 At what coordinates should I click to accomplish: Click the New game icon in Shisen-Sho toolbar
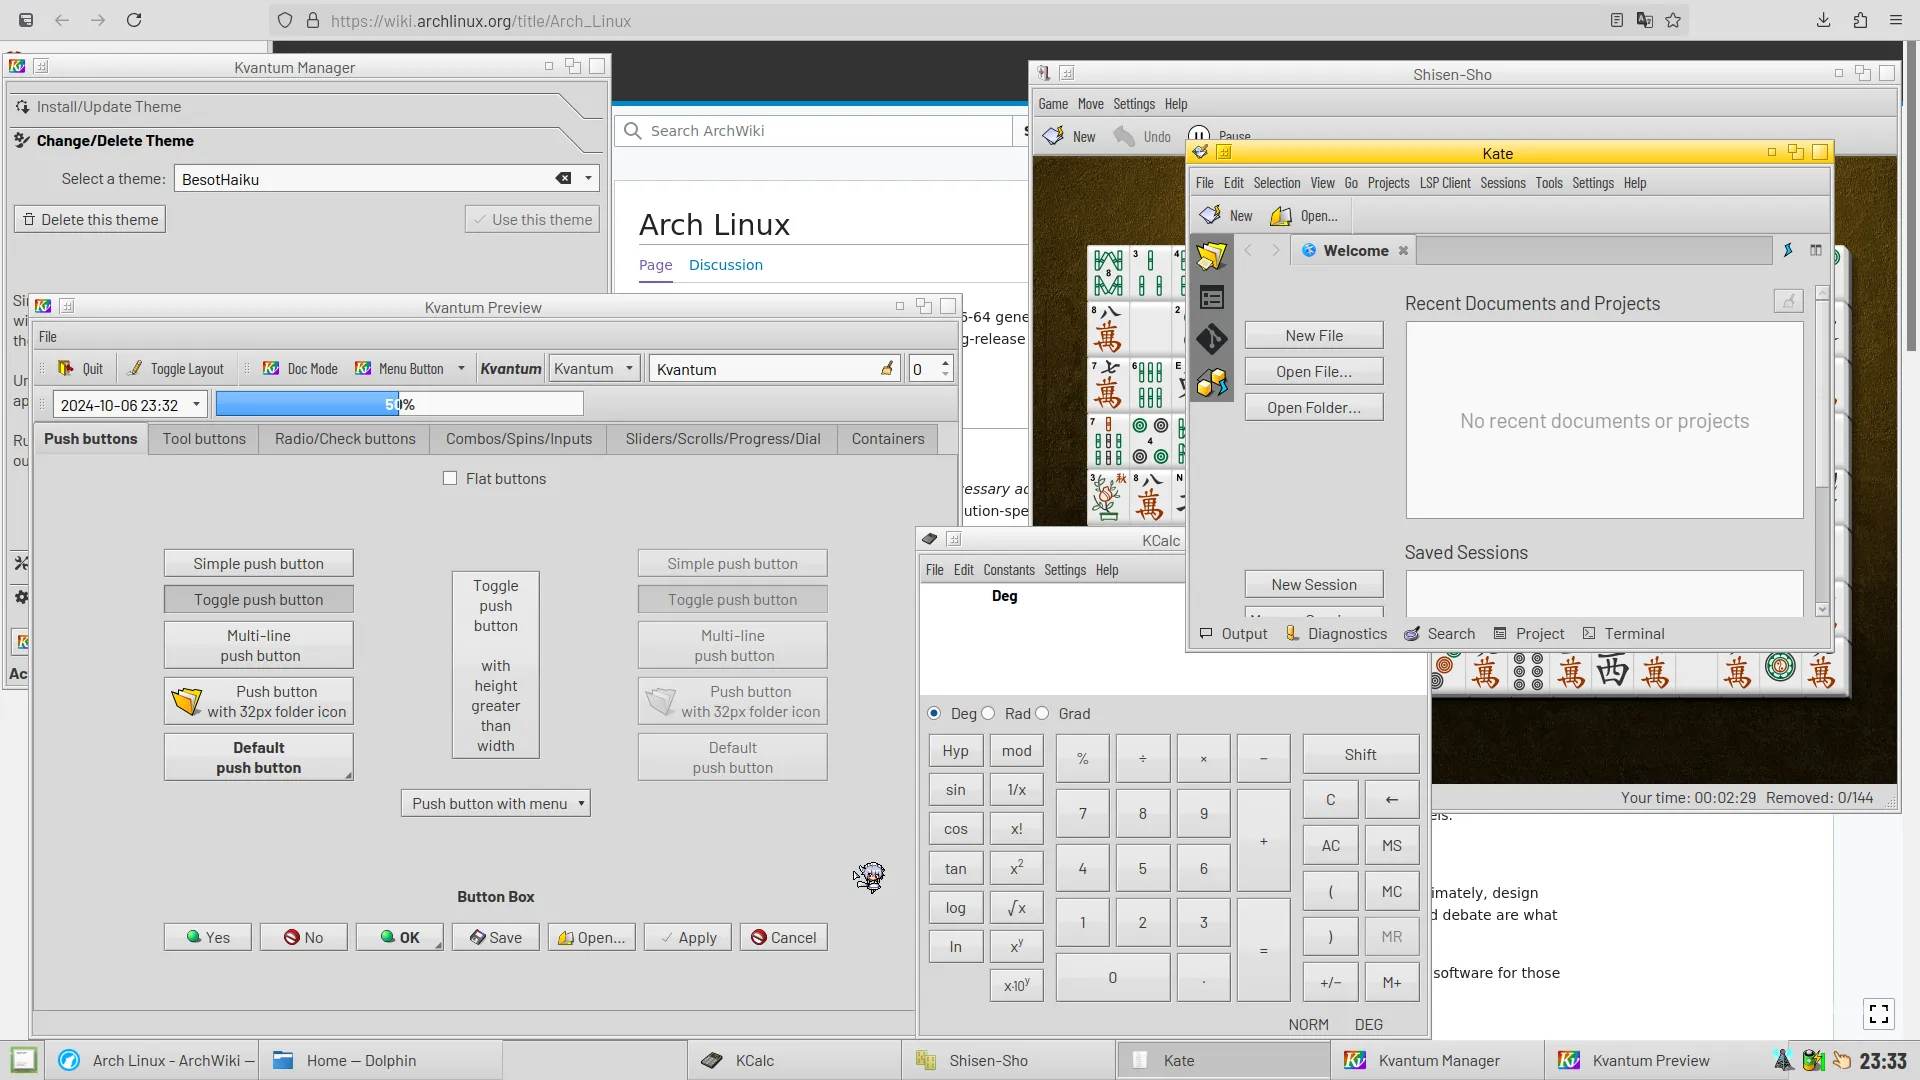pos(1053,136)
